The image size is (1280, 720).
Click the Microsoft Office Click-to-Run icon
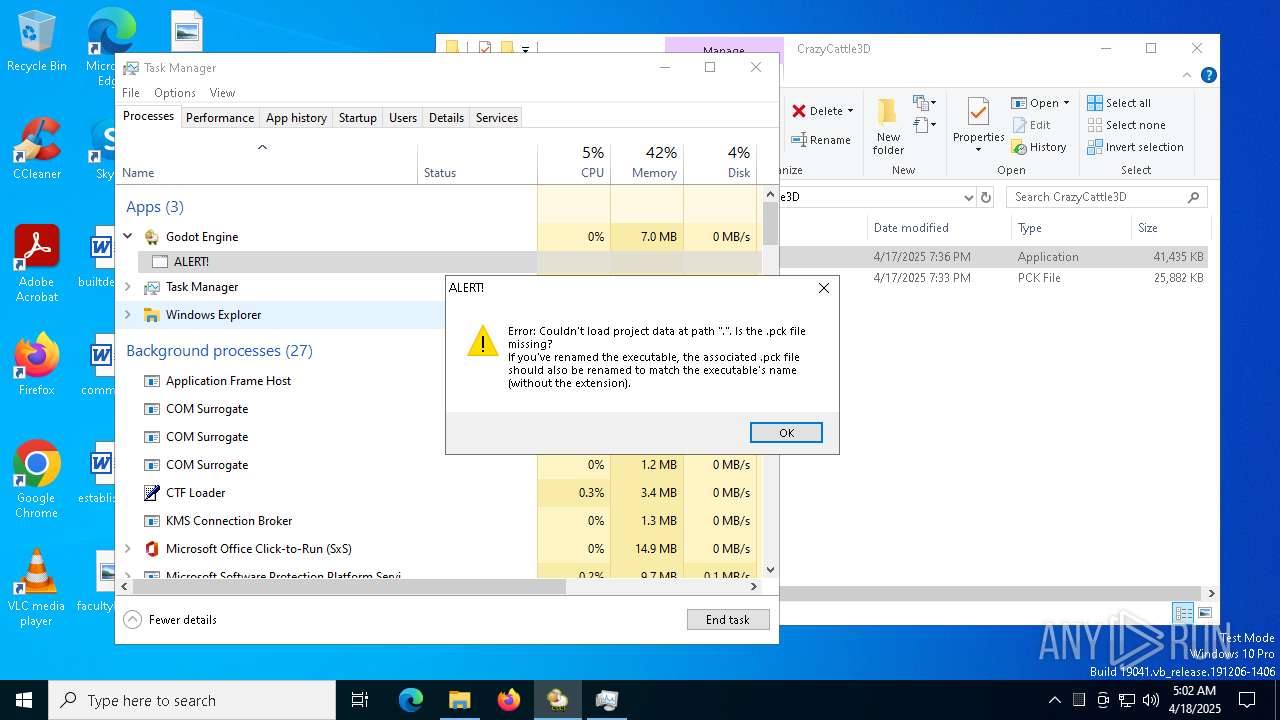click(152, 549)
